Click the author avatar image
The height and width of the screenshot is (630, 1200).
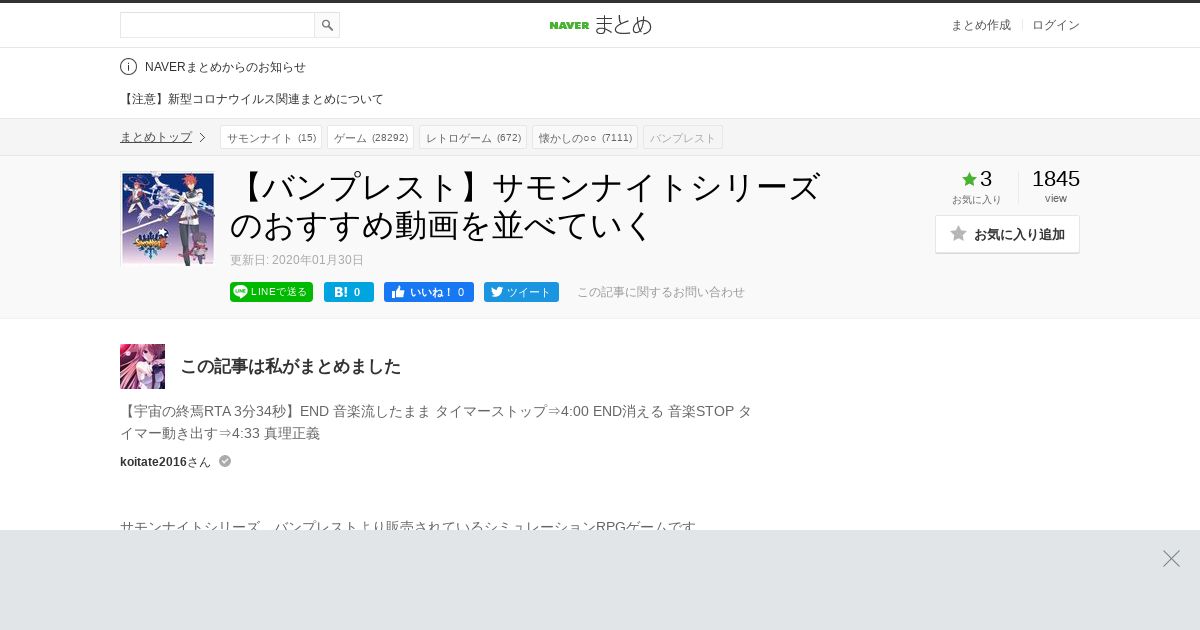click(142, 366)
